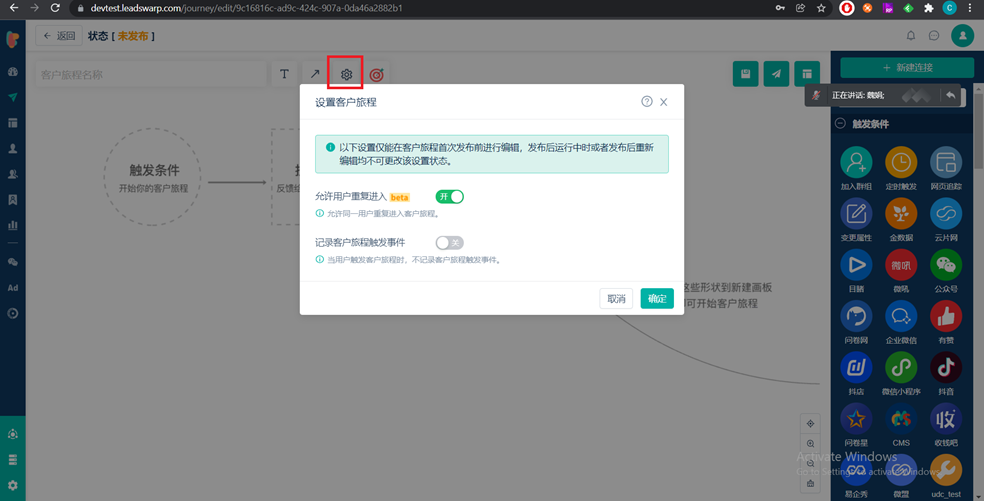
Task: Reload the browser page
Action: pos(55,8)
